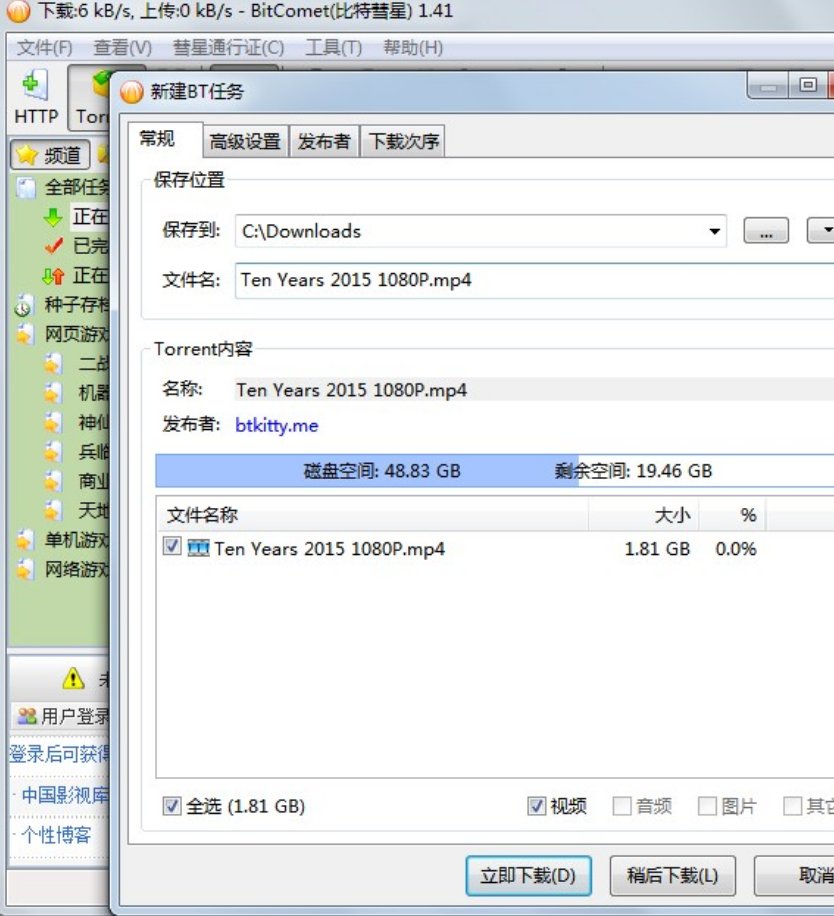Open the 文件(F) menu

[44, 47]
